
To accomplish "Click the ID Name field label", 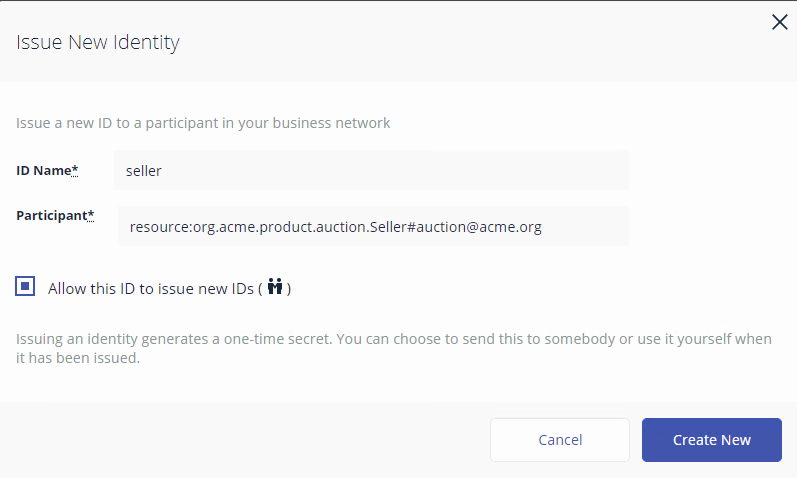I will point(43,171).
